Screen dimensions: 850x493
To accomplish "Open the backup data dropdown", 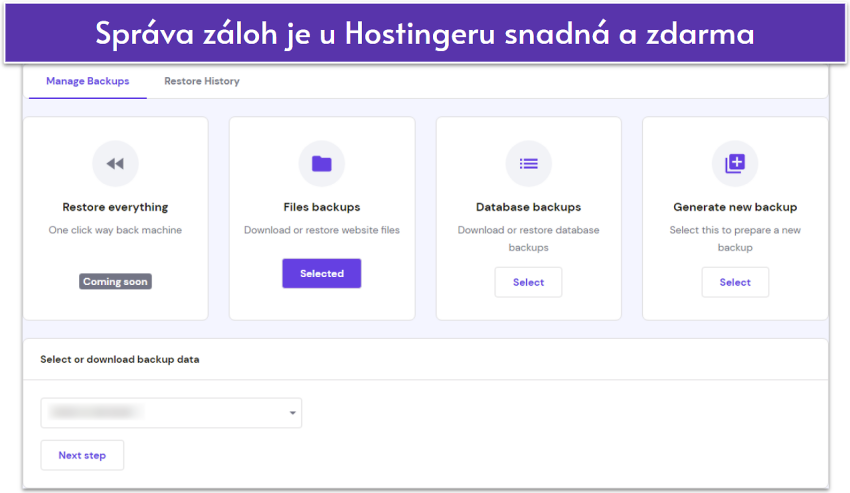I will [171, 413].
